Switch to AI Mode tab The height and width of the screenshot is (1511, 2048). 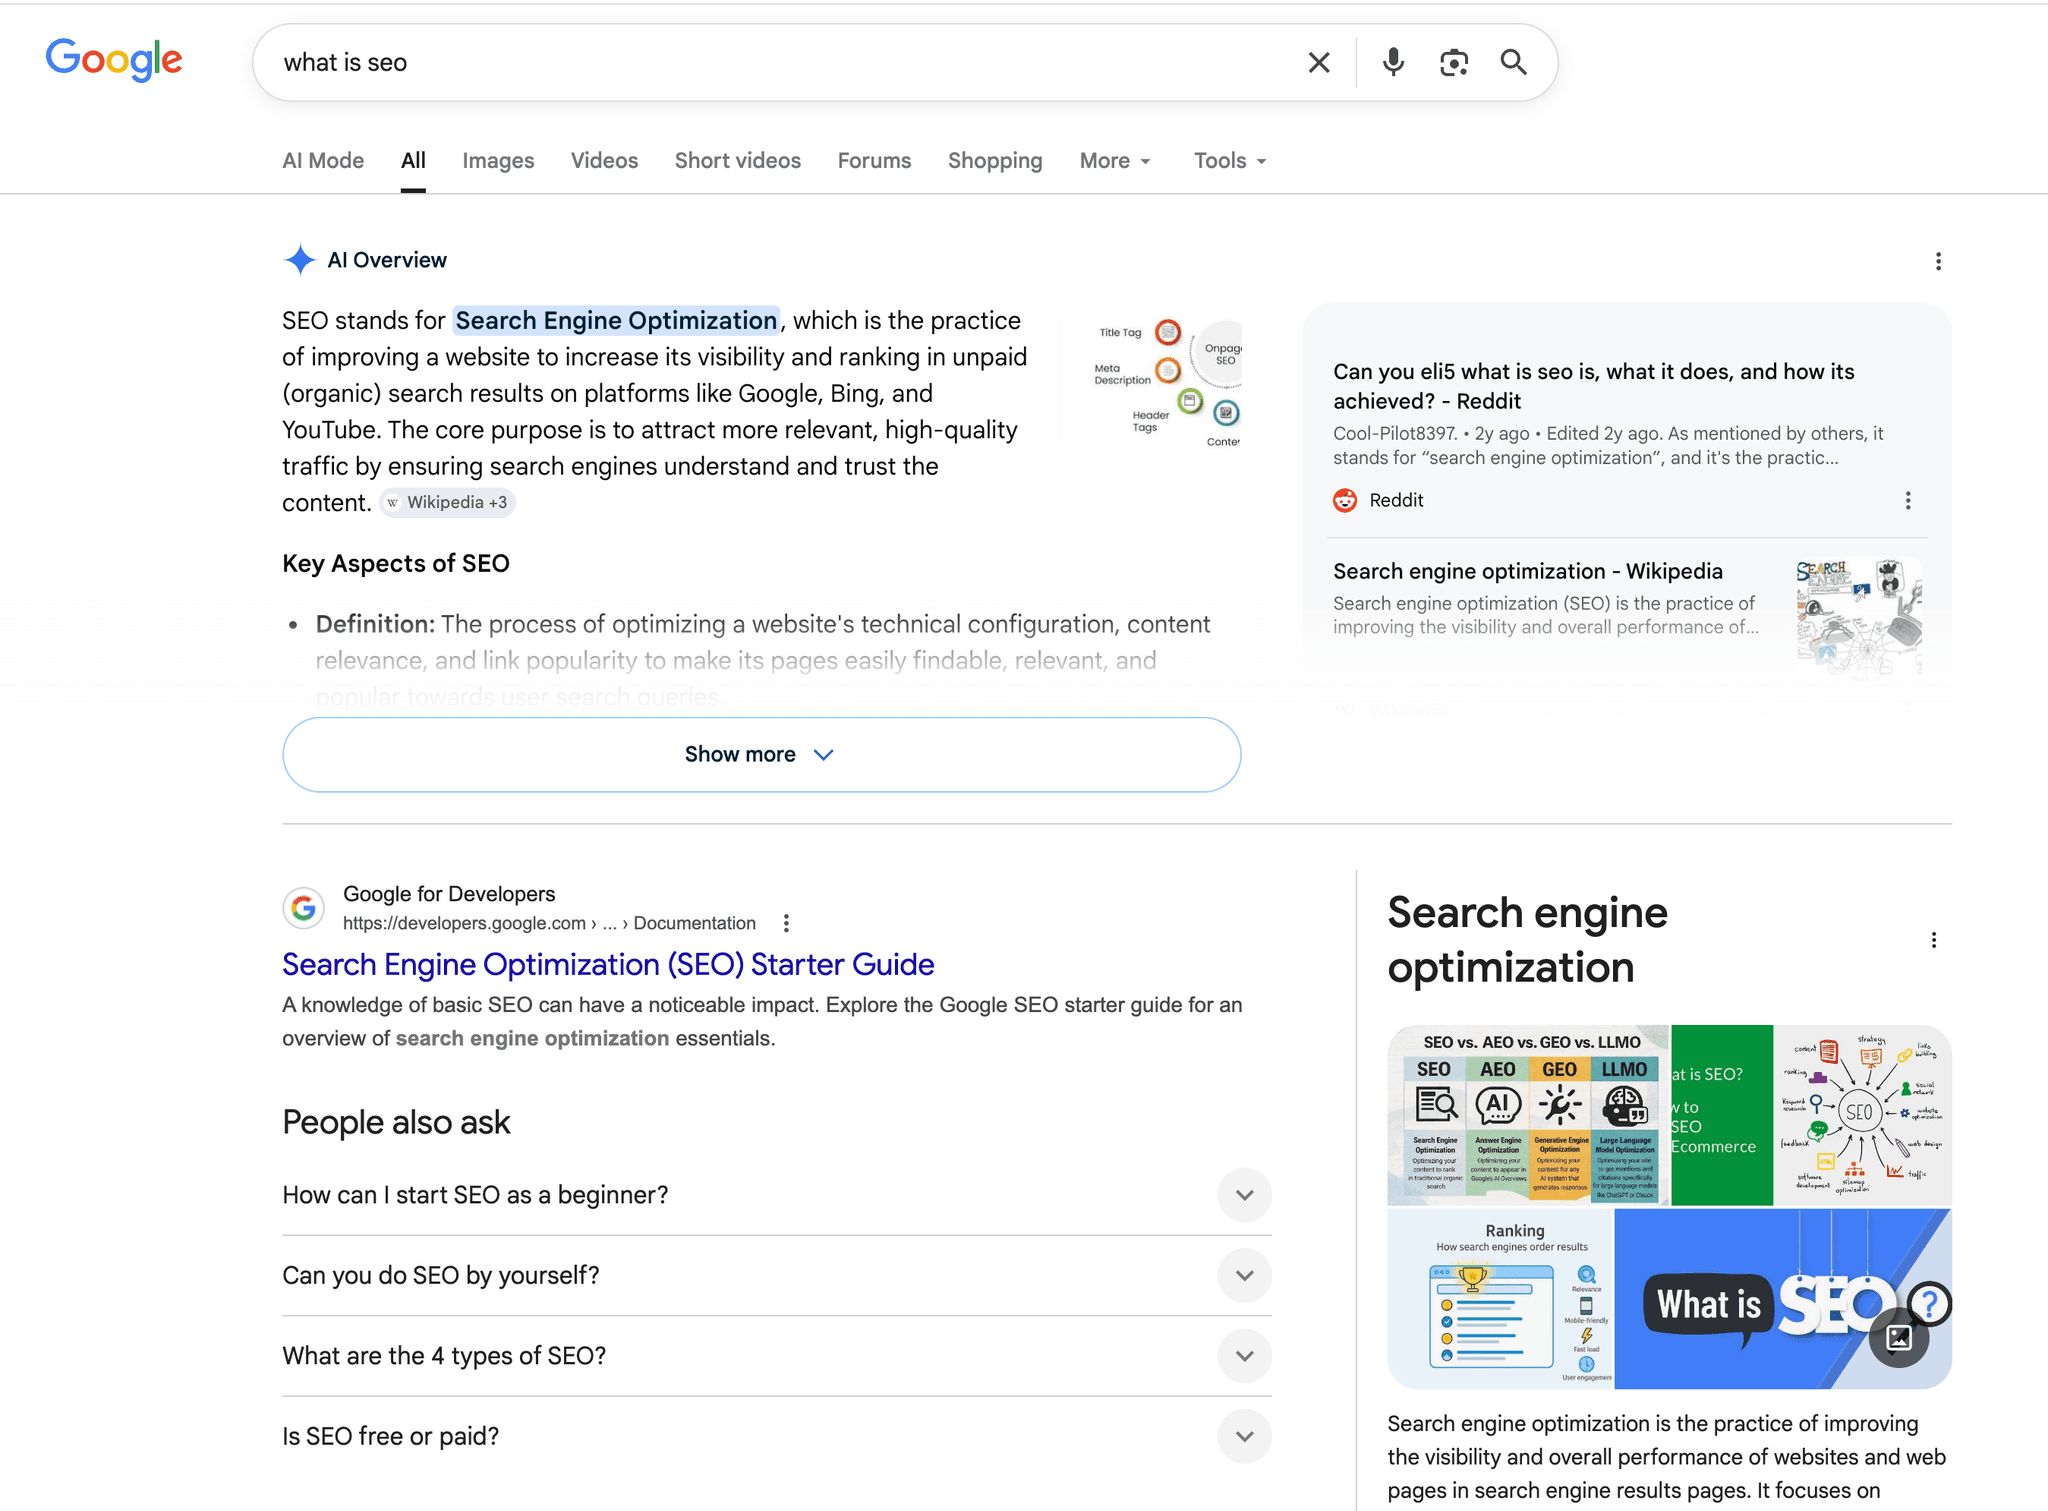coord(323,161)
